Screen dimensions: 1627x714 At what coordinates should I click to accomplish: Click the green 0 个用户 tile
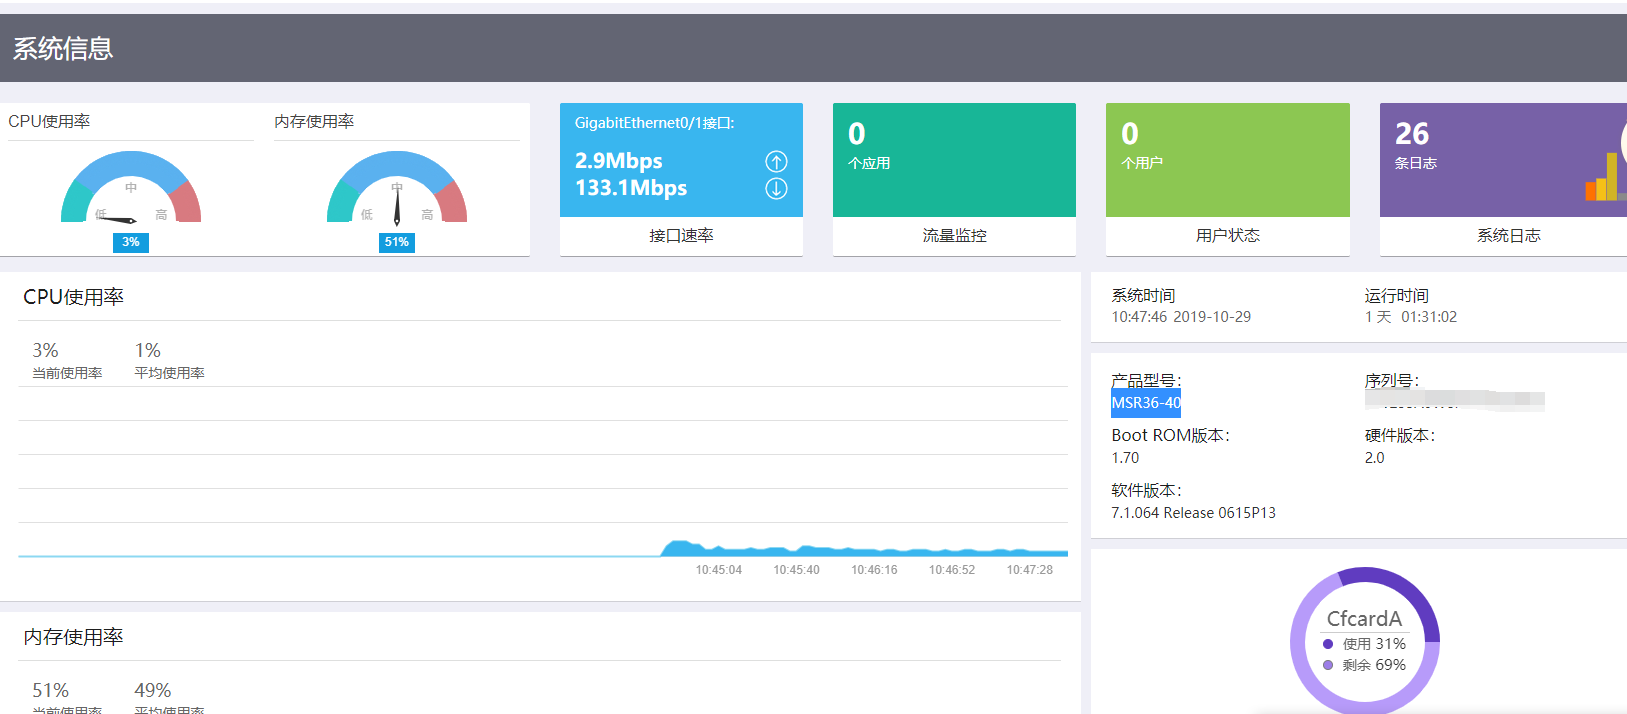click(x=1227, y=160)
